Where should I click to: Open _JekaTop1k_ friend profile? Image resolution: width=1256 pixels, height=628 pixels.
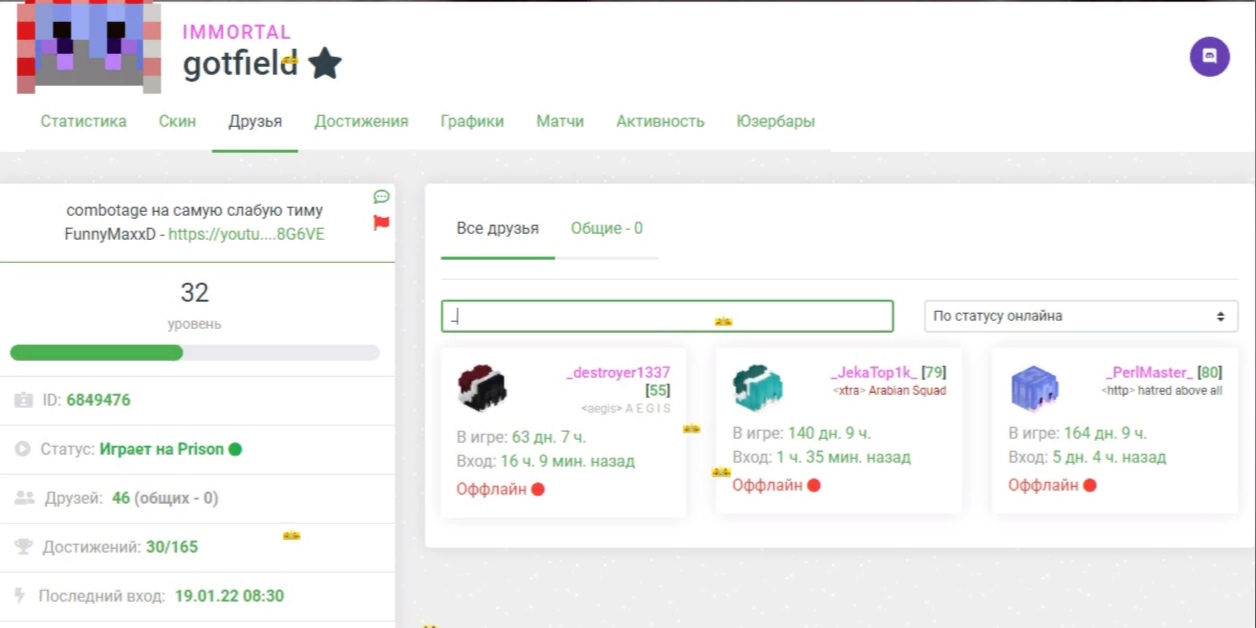pos(874,372)
